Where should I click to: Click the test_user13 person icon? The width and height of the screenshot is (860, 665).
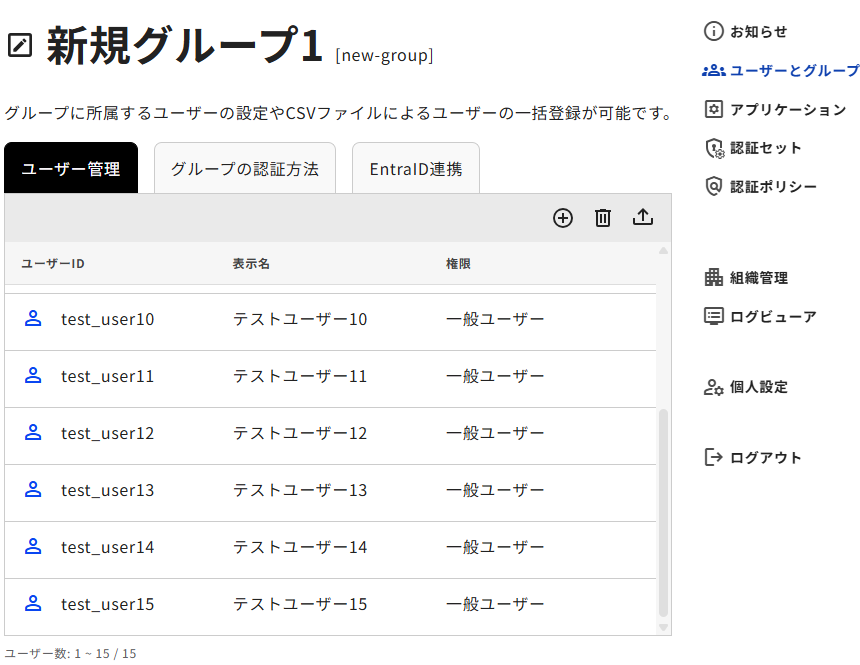point(33,490)
